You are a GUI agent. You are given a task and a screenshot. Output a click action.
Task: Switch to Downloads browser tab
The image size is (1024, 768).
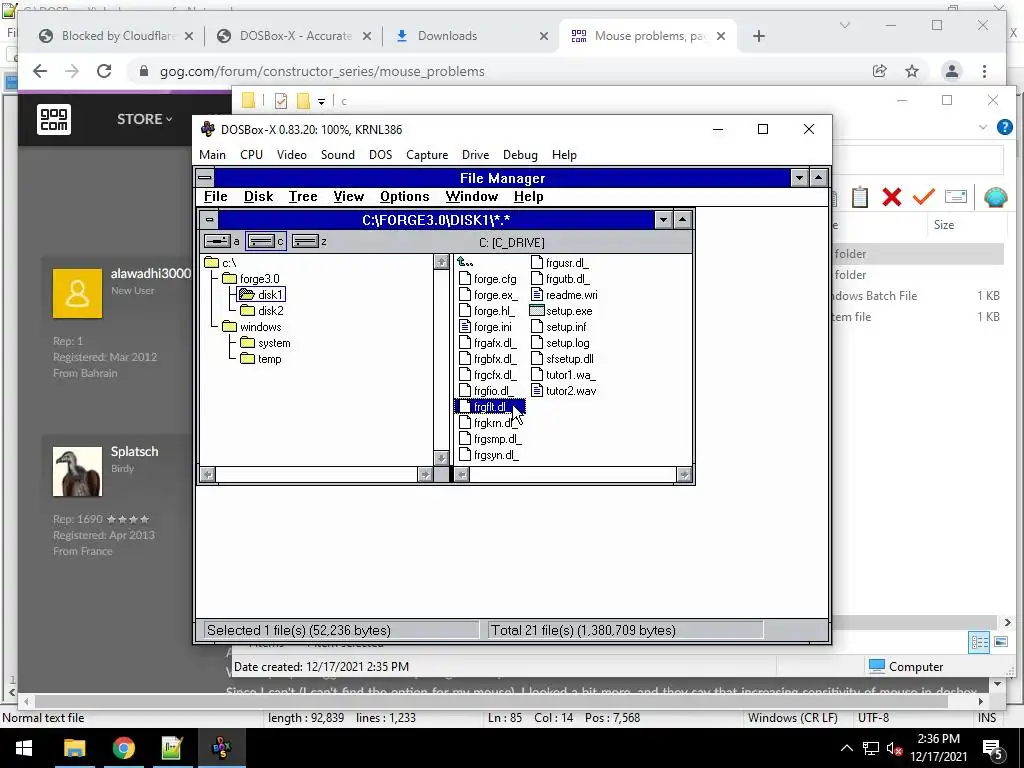(x=472, y=36)
